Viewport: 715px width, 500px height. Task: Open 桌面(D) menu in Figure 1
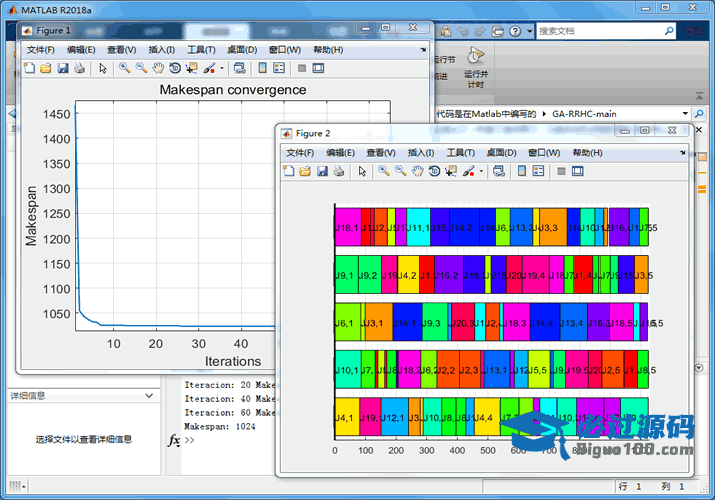click(242, 50)
